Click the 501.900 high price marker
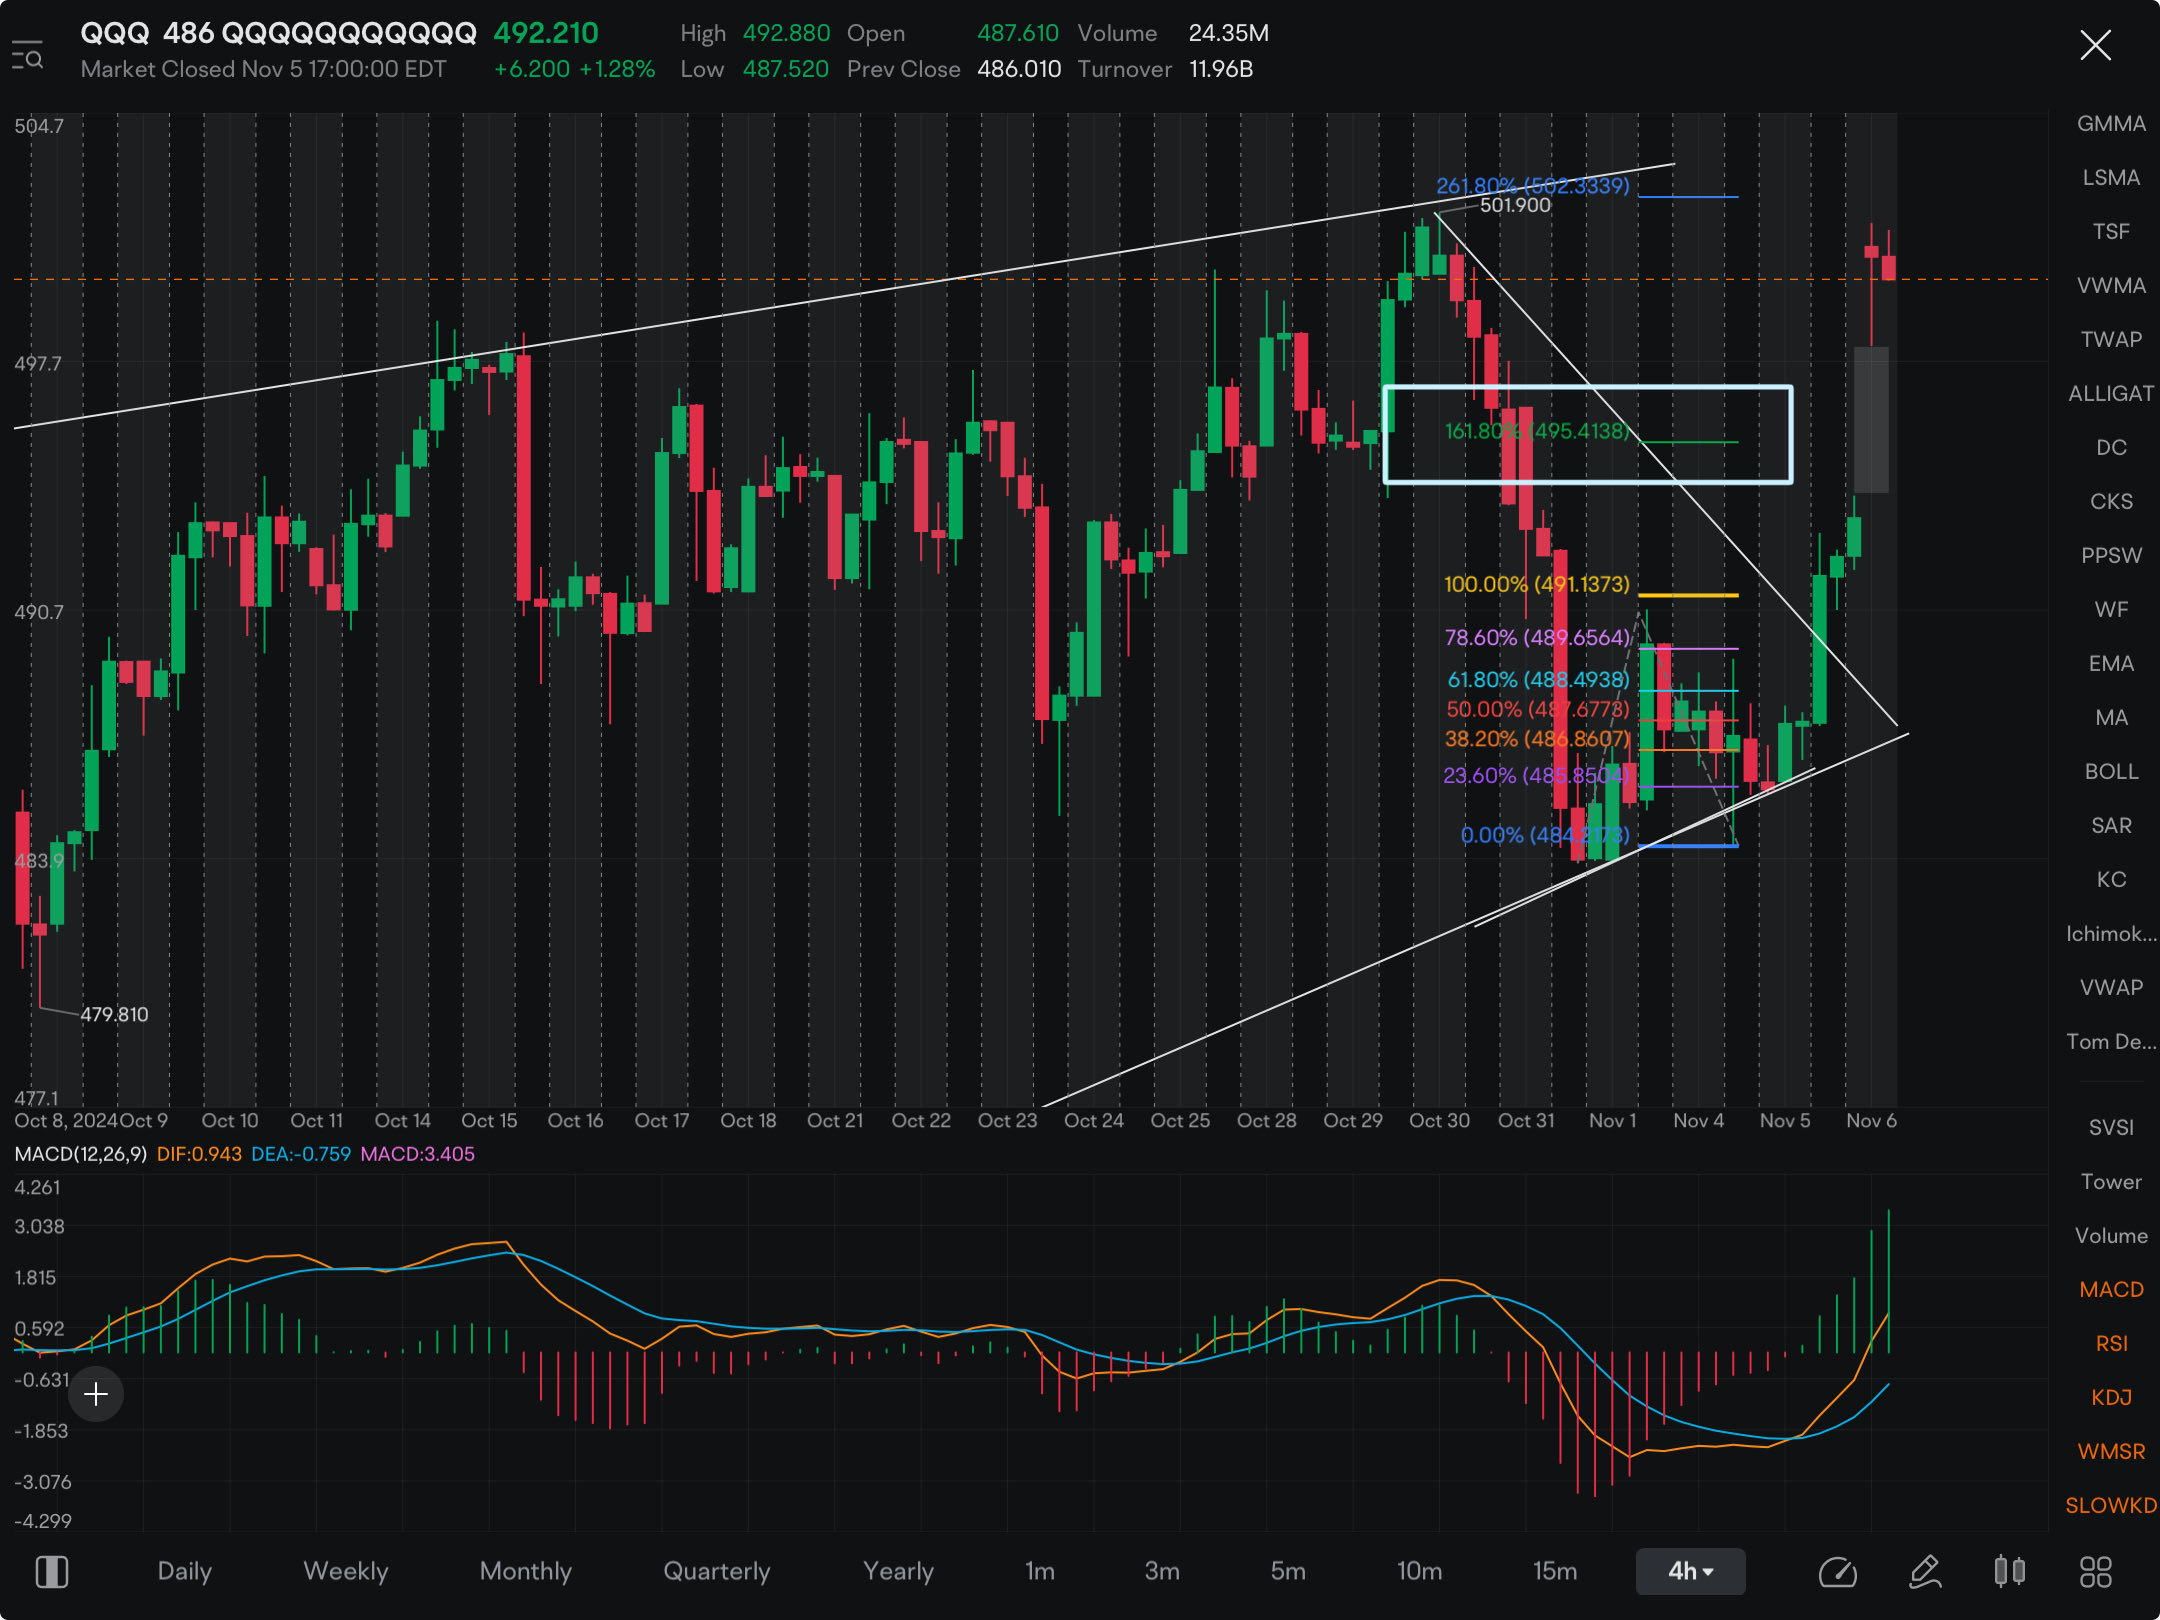 tap(1515, 205)
